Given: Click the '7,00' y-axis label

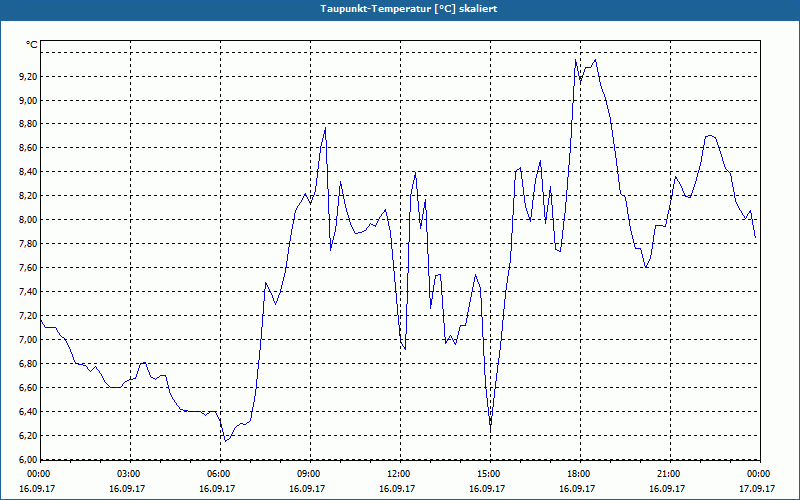Looking at the screenshot, I should pyautogui.click(x=28, y=340).
